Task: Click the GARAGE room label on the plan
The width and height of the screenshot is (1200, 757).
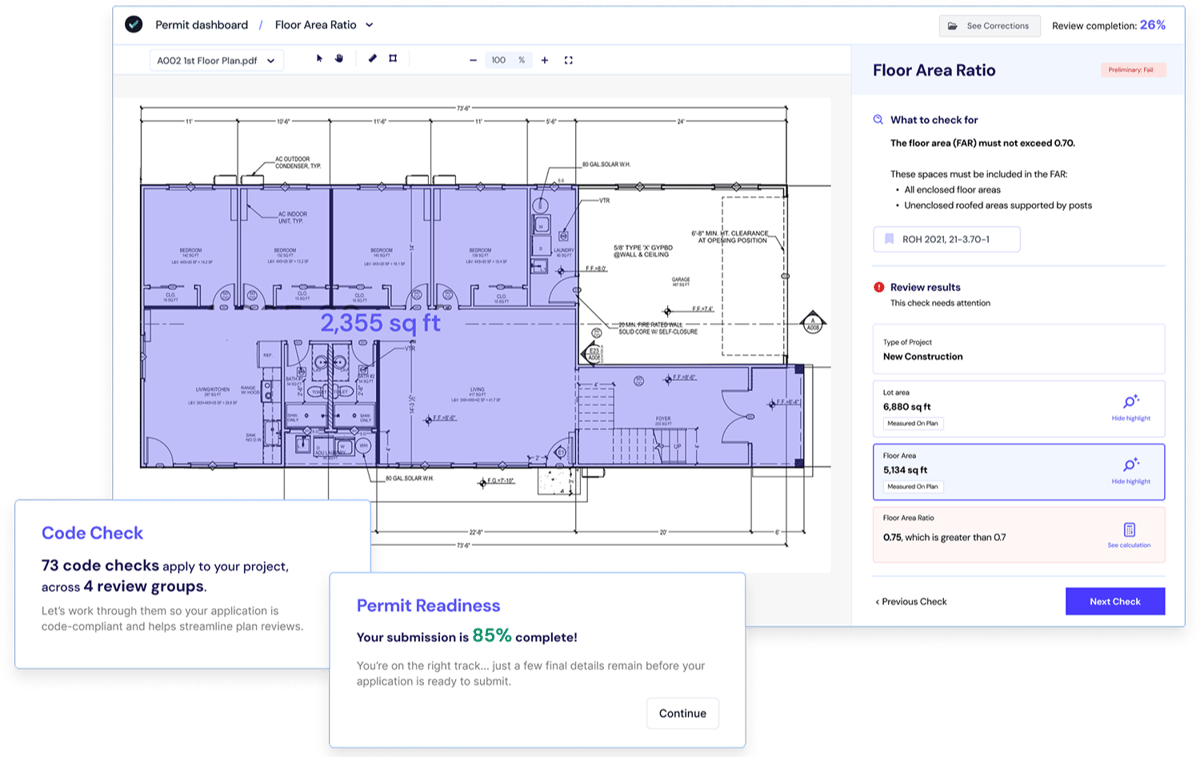Action: pos(681,280)
